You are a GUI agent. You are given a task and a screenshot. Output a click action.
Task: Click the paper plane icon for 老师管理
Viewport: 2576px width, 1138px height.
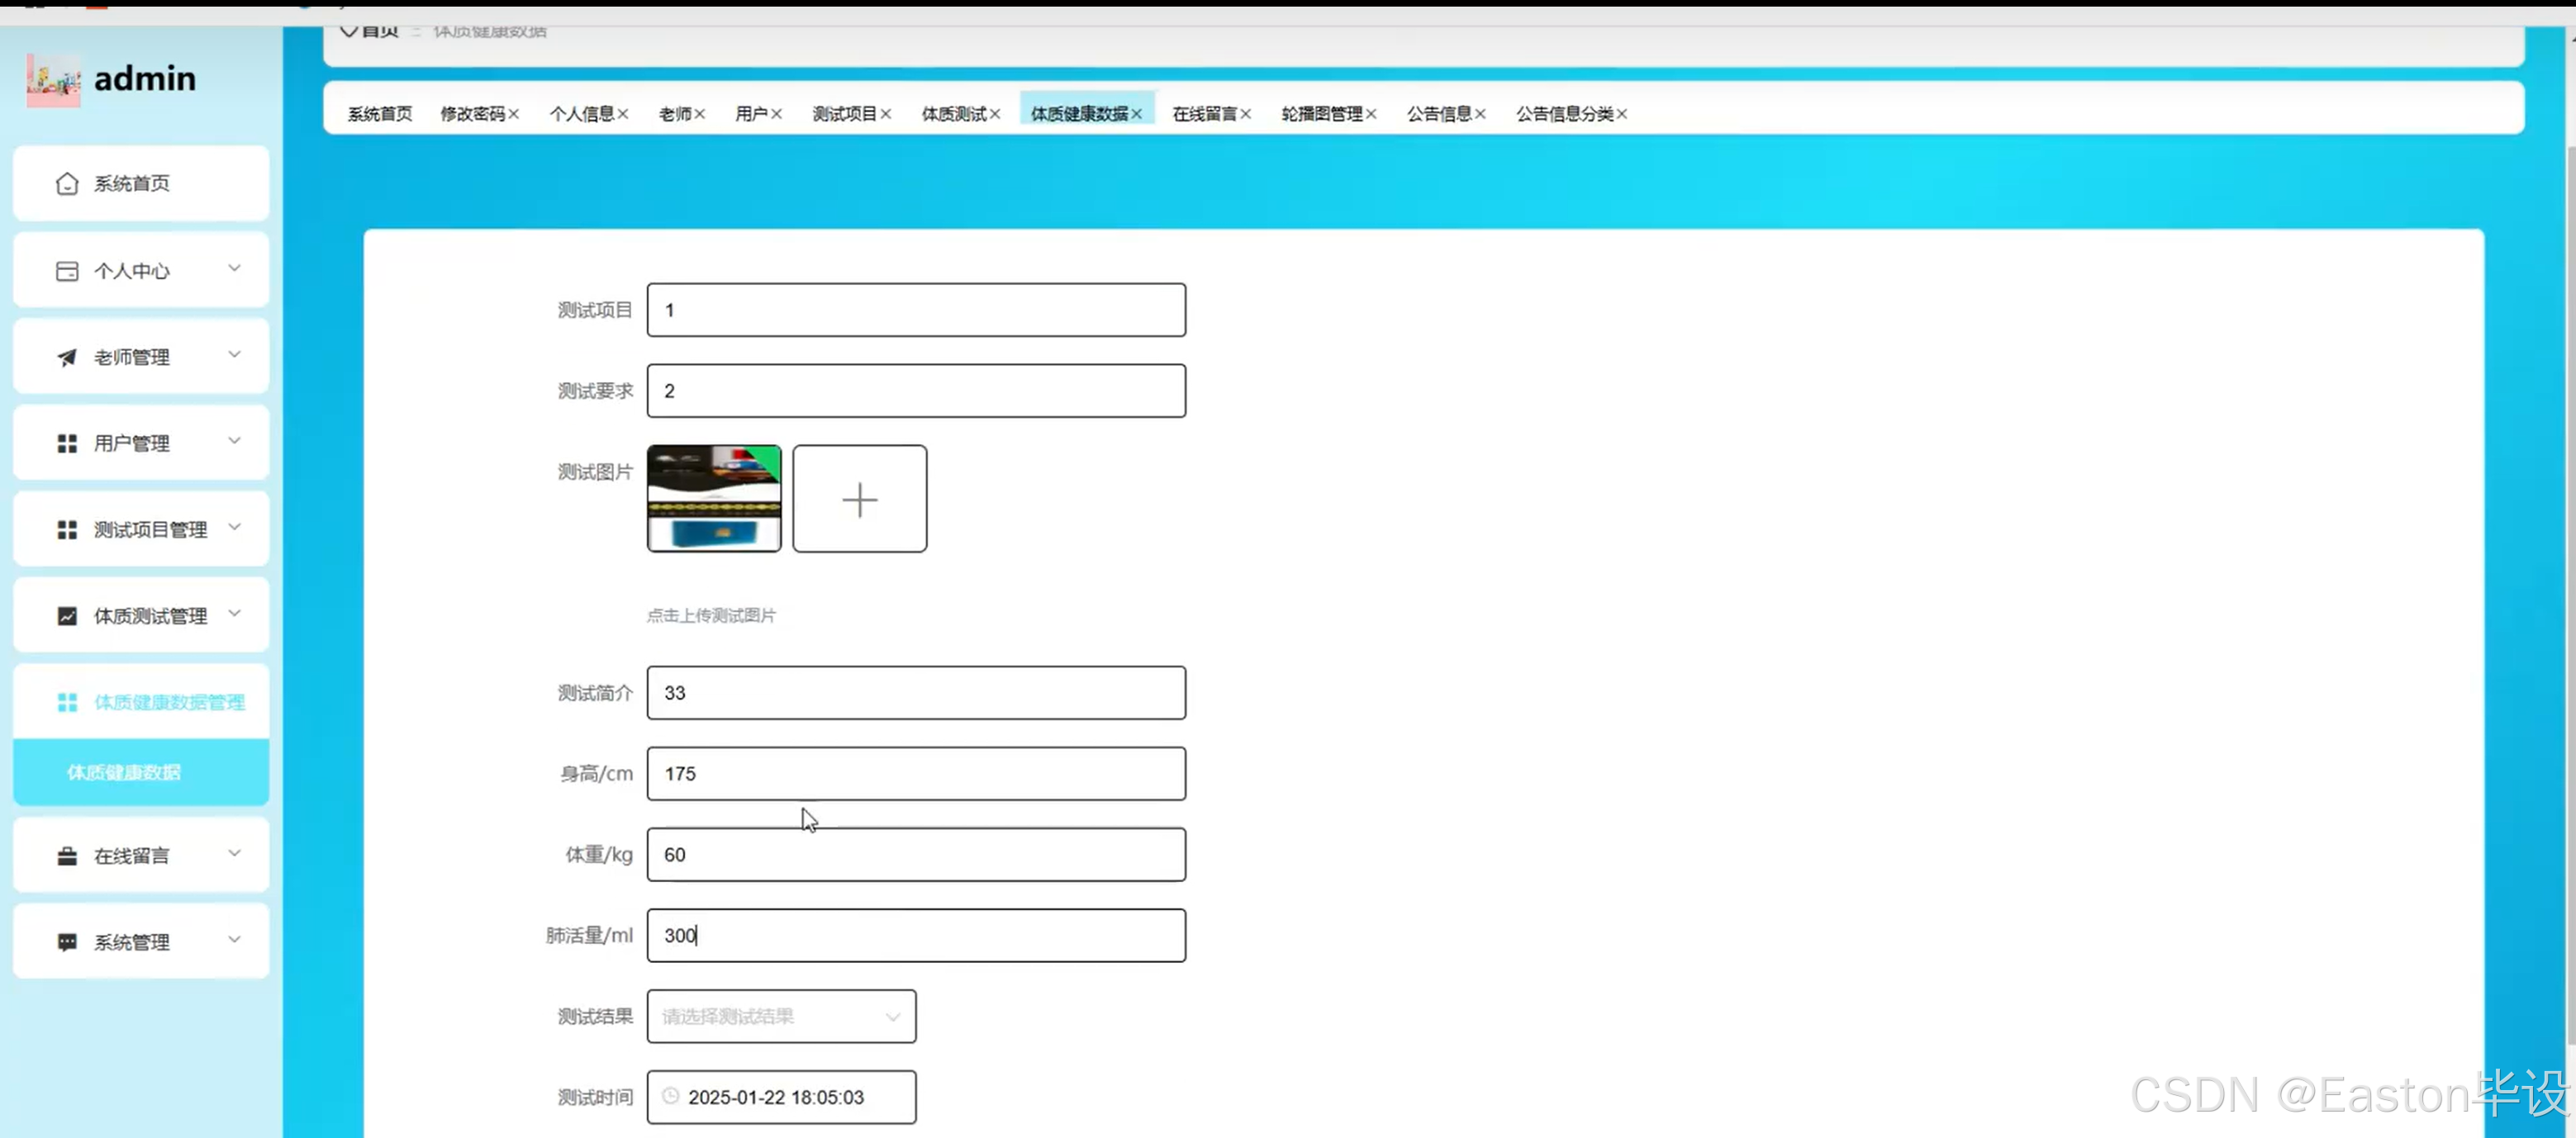point(67,357)
